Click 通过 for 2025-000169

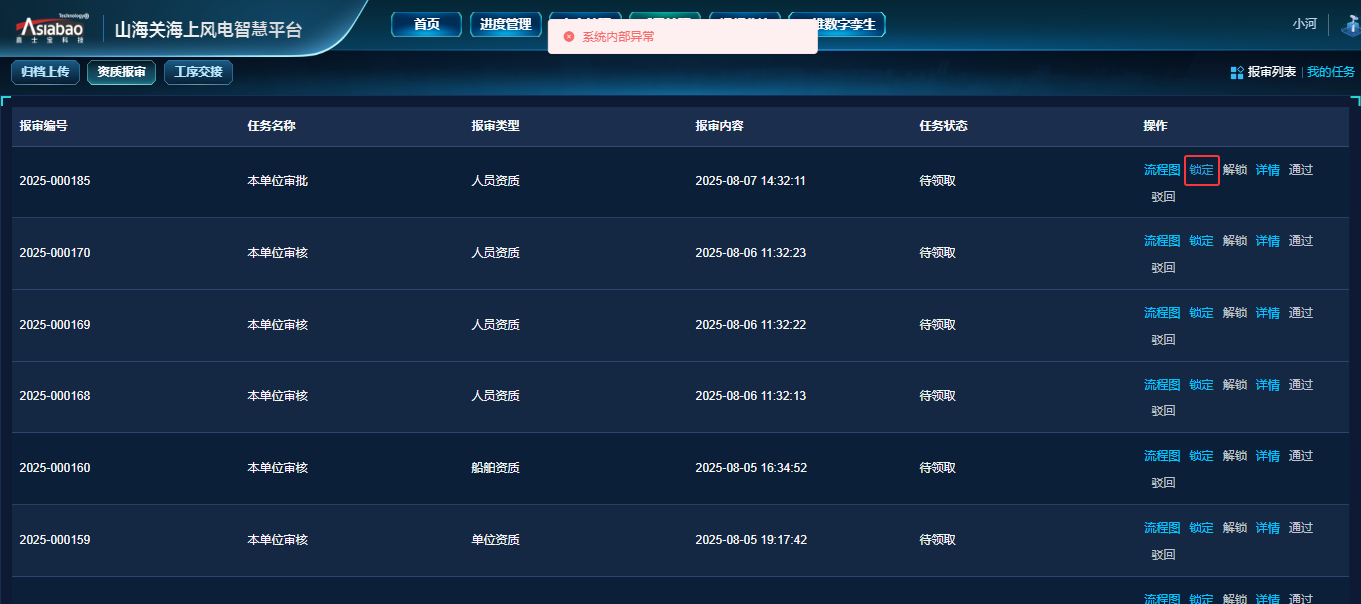coord(1301,313)
